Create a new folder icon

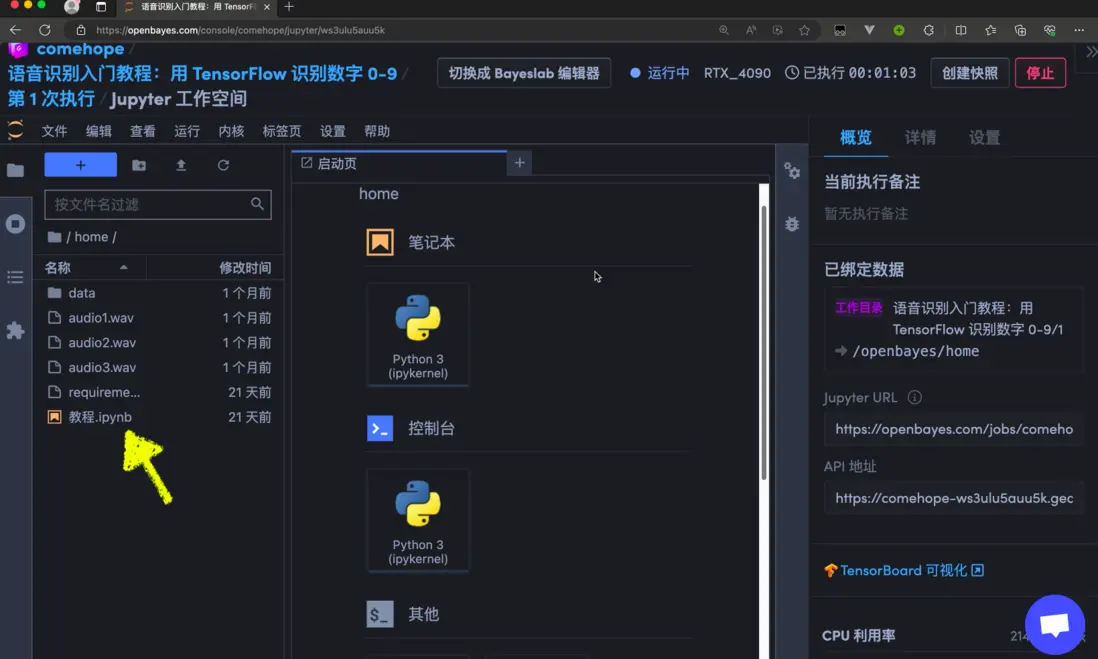(x=139, y=165)
